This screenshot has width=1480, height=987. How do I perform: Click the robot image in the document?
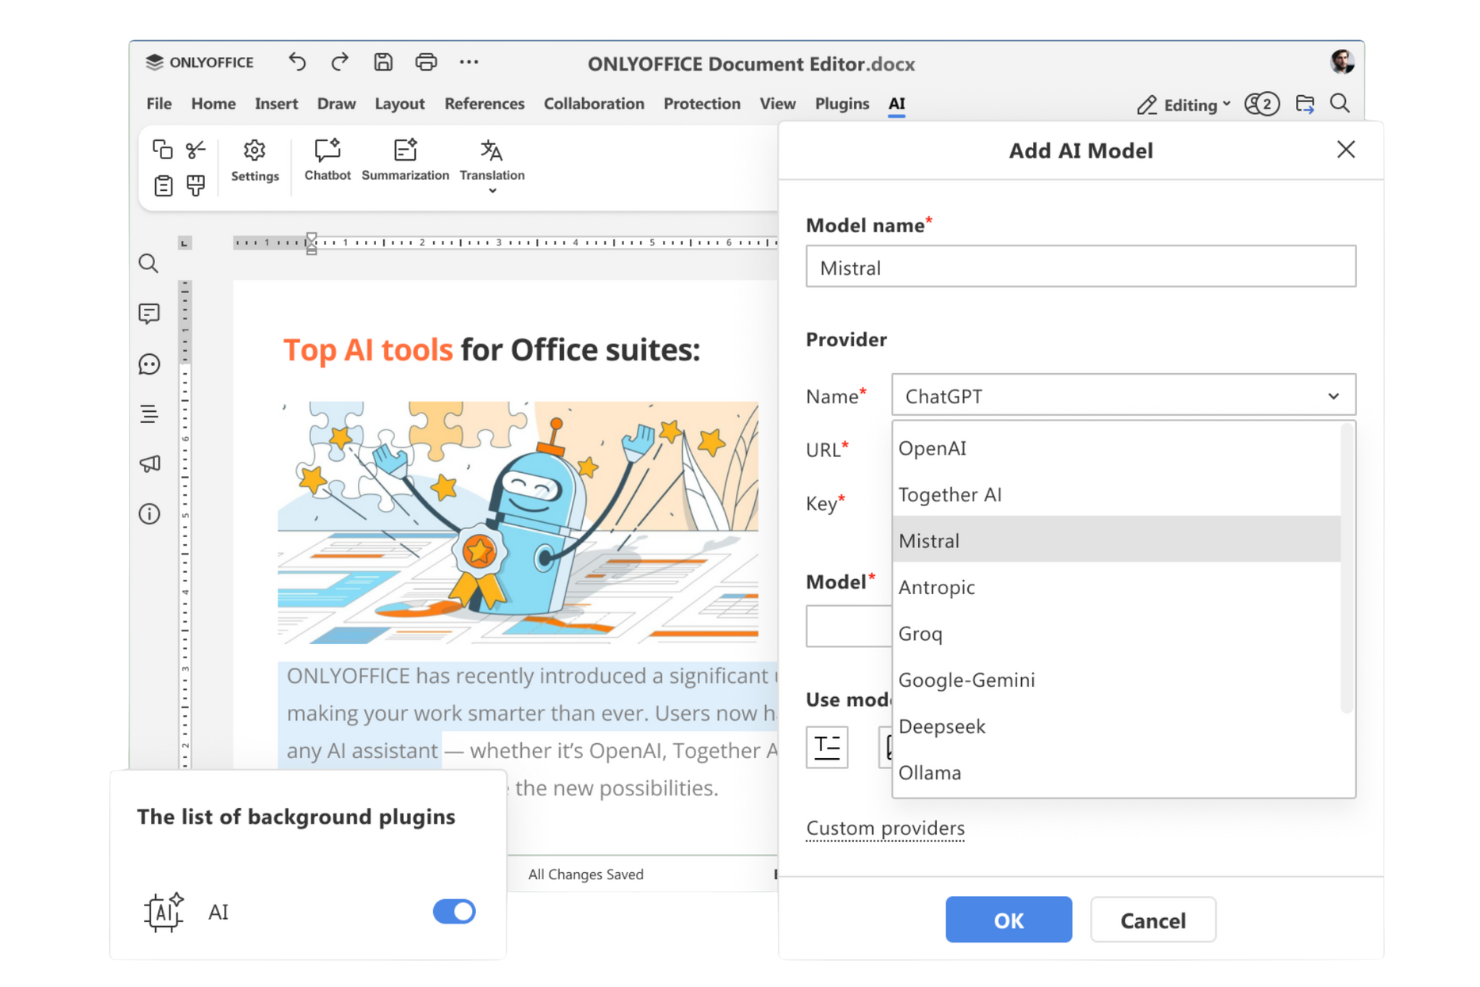coord(518,521)
